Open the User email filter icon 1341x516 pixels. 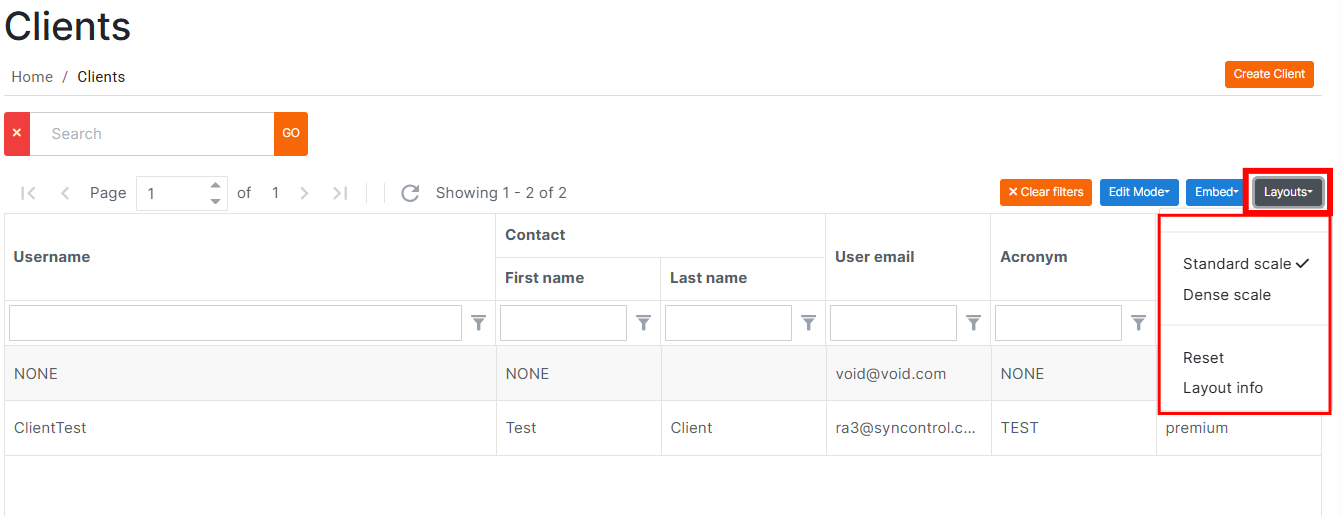tap(974, 323)
